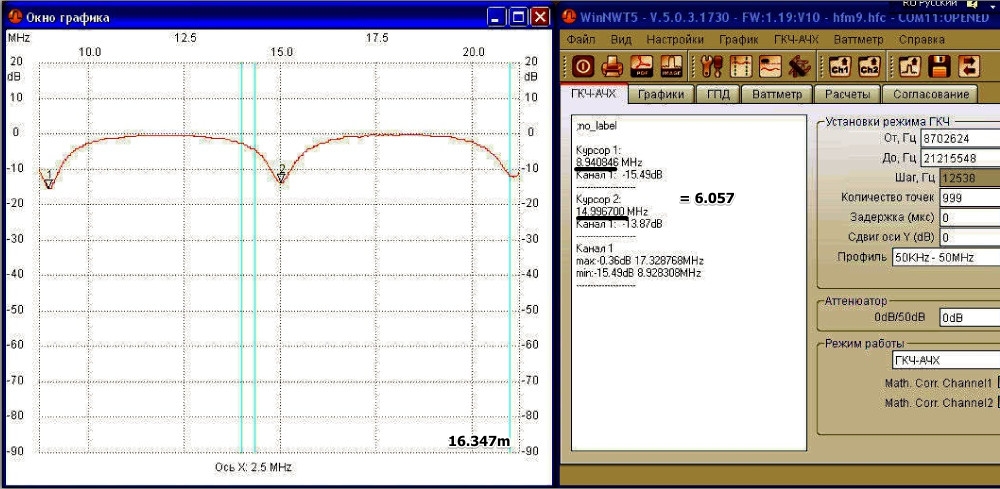Open the Файл menu

pos(580,40)
